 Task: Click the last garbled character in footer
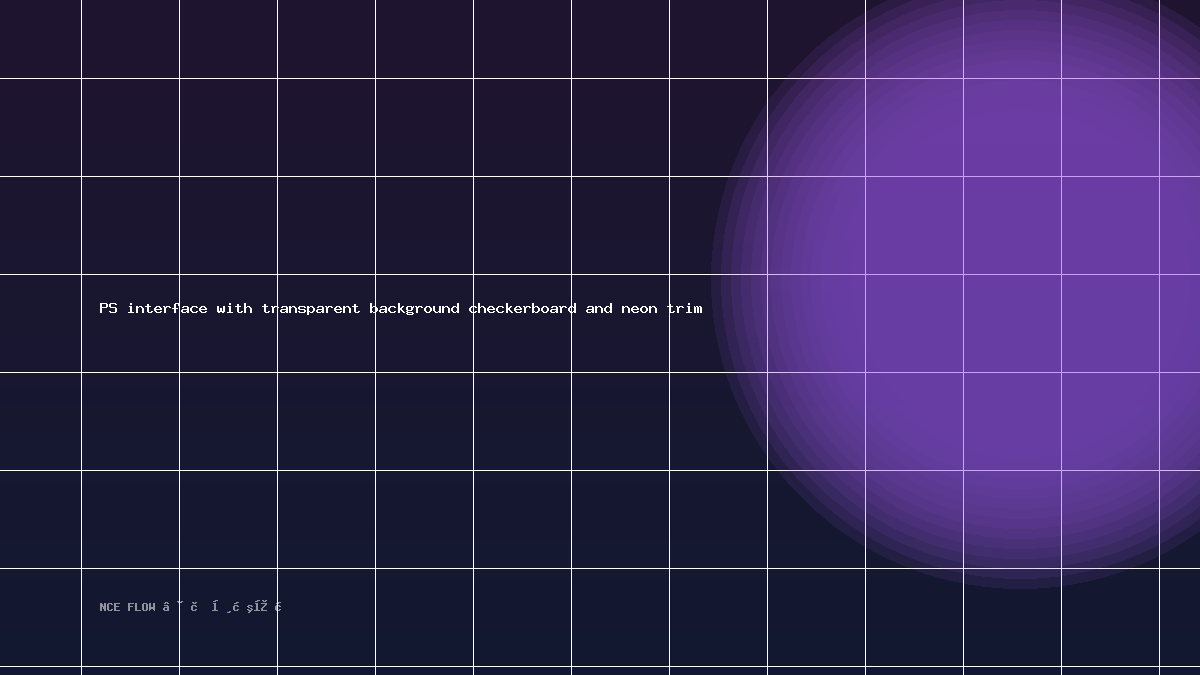(x=278, y=607)
